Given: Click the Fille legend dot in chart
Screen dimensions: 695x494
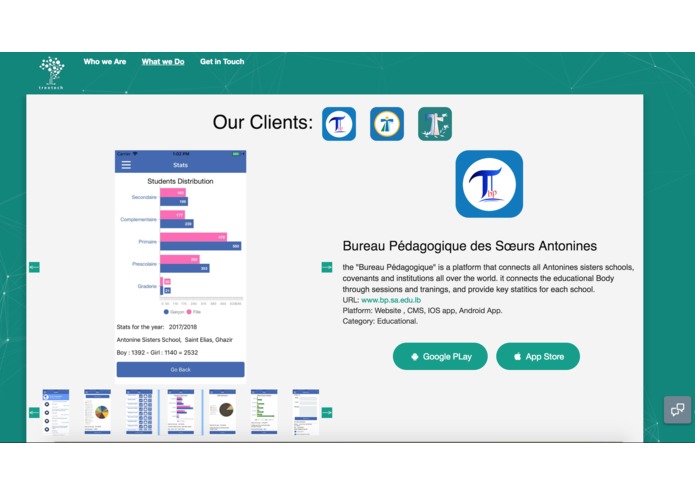Looking at the screenshot, I should (189, 312).
